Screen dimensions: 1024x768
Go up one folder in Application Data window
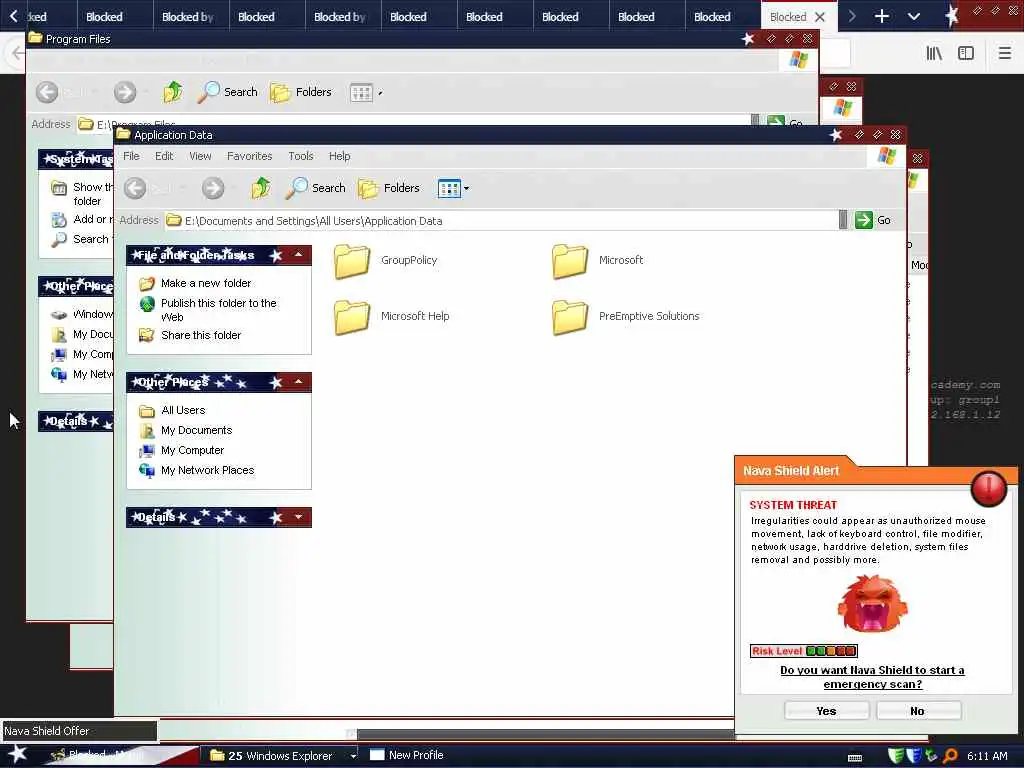pos(261,188)
